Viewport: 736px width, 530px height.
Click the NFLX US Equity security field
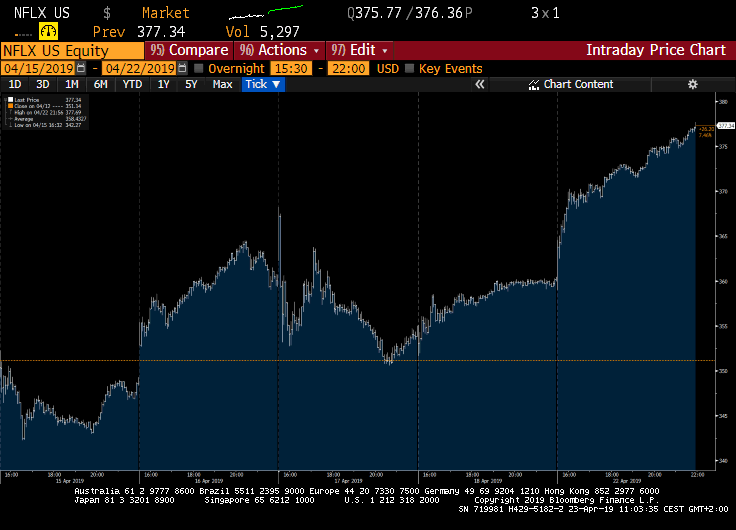72,51
